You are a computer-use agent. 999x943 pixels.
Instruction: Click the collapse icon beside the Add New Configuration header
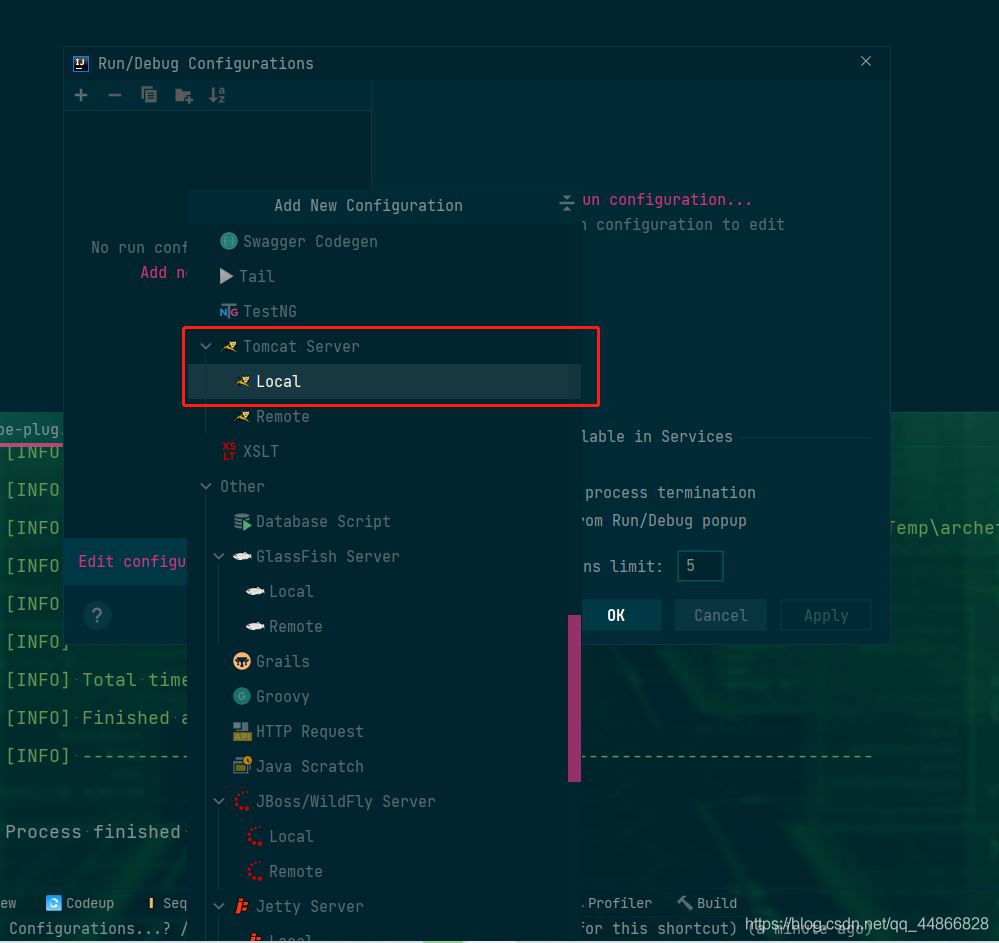(x=566, y=203)
